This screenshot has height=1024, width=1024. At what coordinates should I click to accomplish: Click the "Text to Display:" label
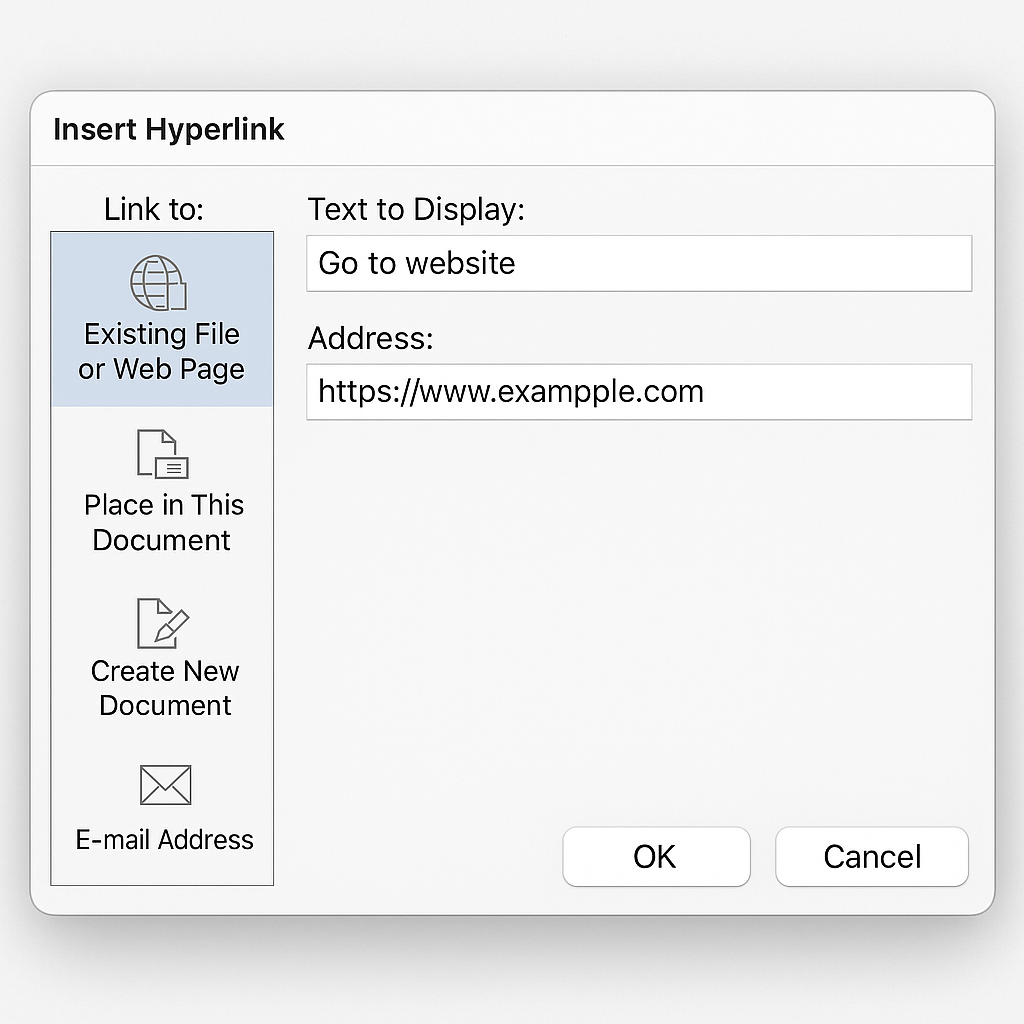click(x=416, y=210)
